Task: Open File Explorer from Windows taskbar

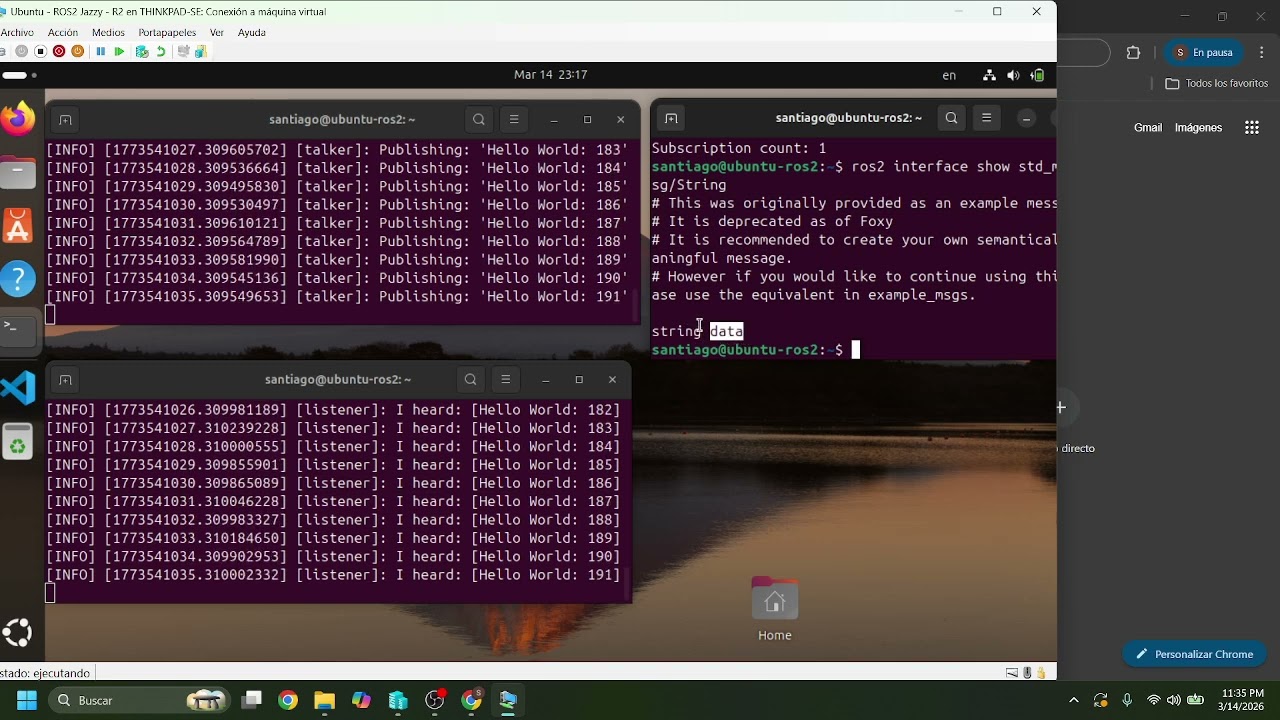Action: [324, 700]
